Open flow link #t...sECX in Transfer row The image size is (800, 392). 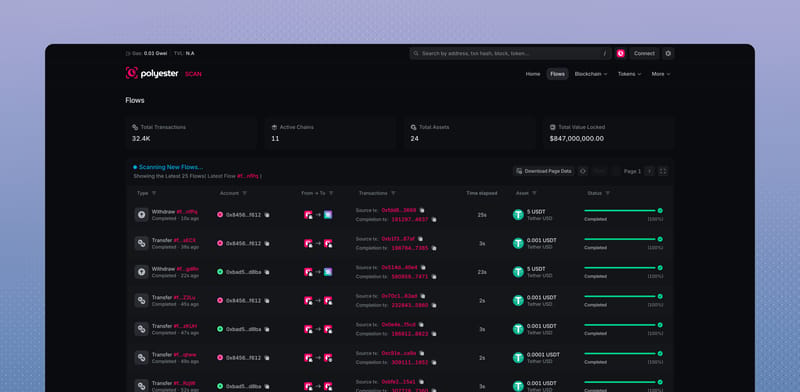point(184,240)
